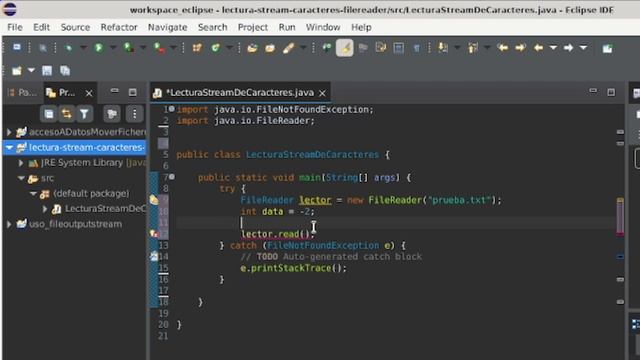Open dropdown next to New Java Class icon

230,48
